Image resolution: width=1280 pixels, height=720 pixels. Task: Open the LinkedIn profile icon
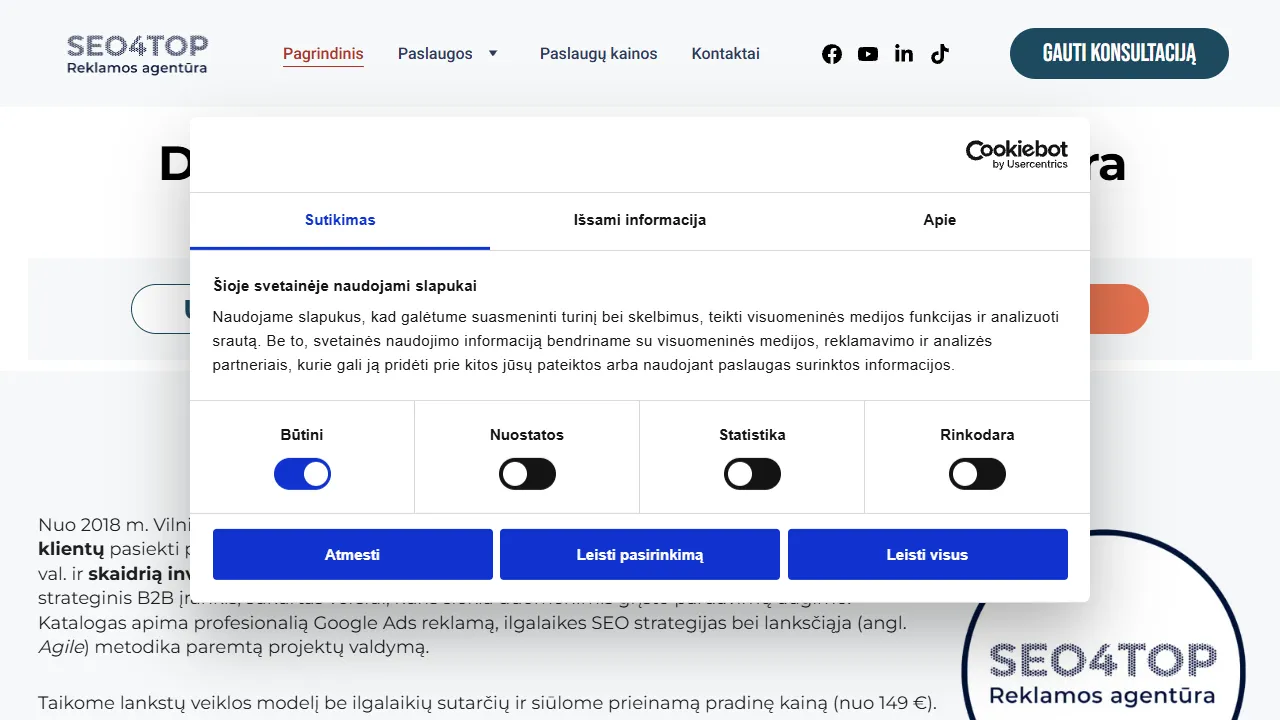(904, 54)
